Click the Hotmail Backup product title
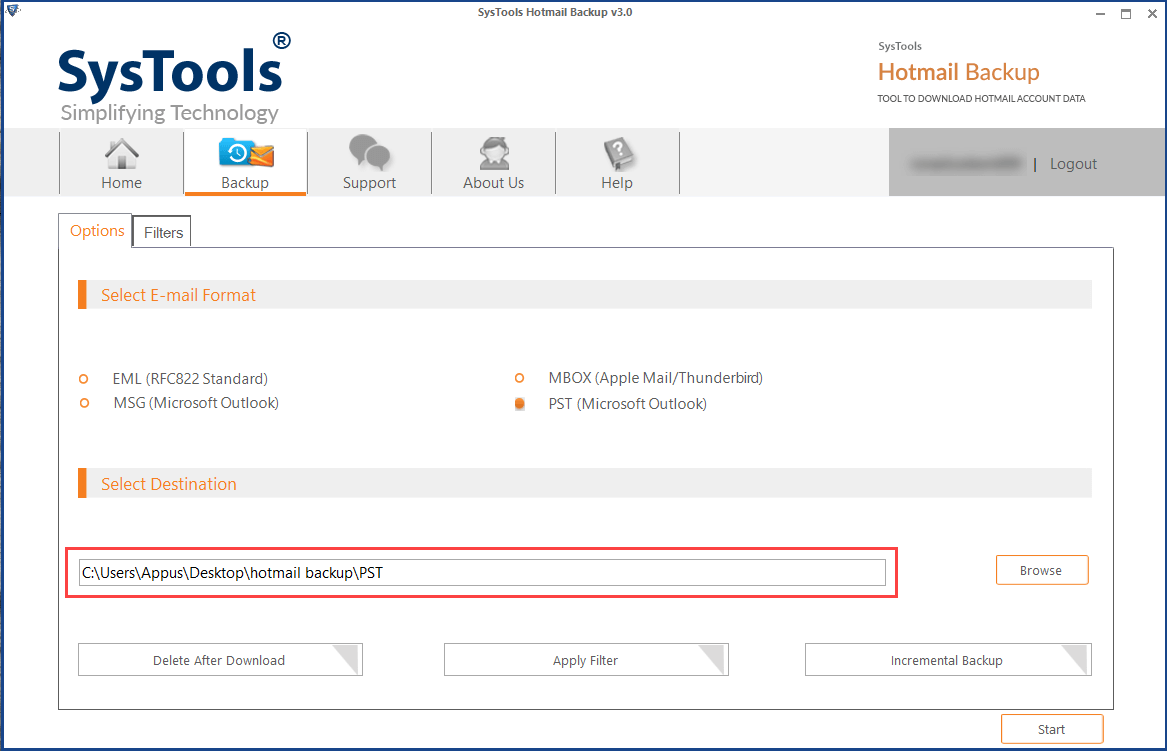The height and width of the screenshot is (751, 1167). click(959, 72)
